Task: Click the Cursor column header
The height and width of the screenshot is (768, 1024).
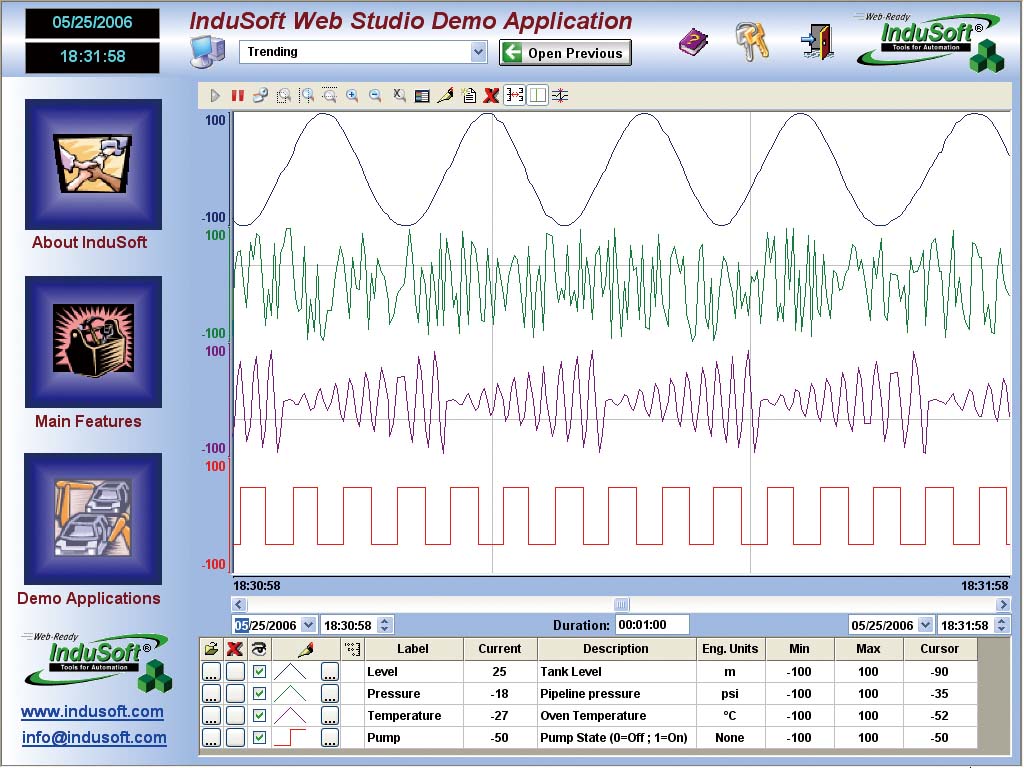Action: click(940, 648)
